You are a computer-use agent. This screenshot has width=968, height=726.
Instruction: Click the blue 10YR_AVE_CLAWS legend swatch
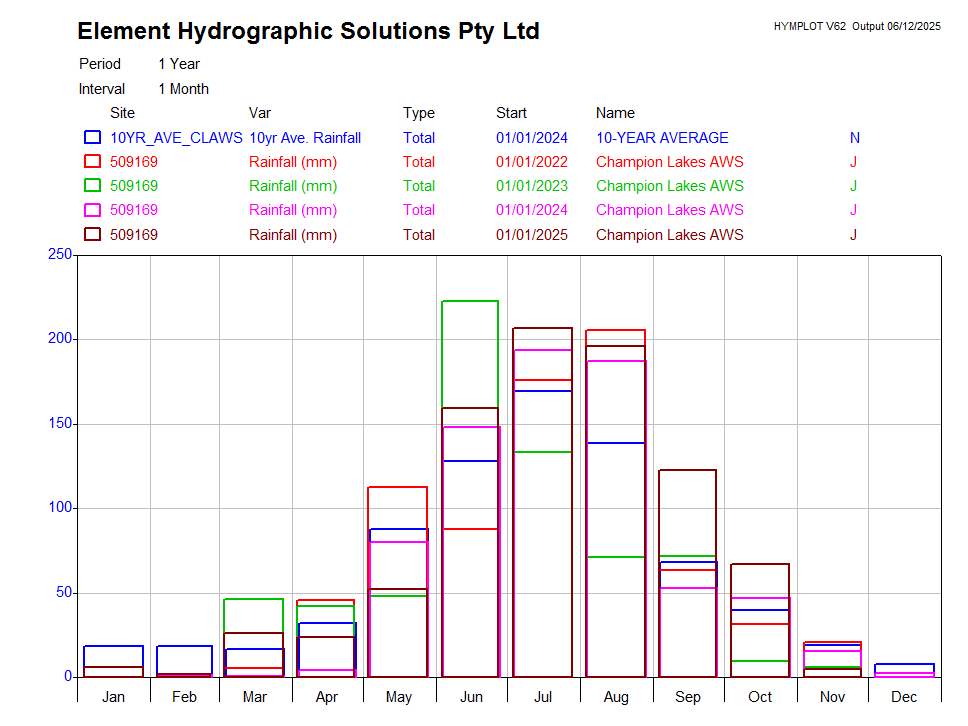92,138
